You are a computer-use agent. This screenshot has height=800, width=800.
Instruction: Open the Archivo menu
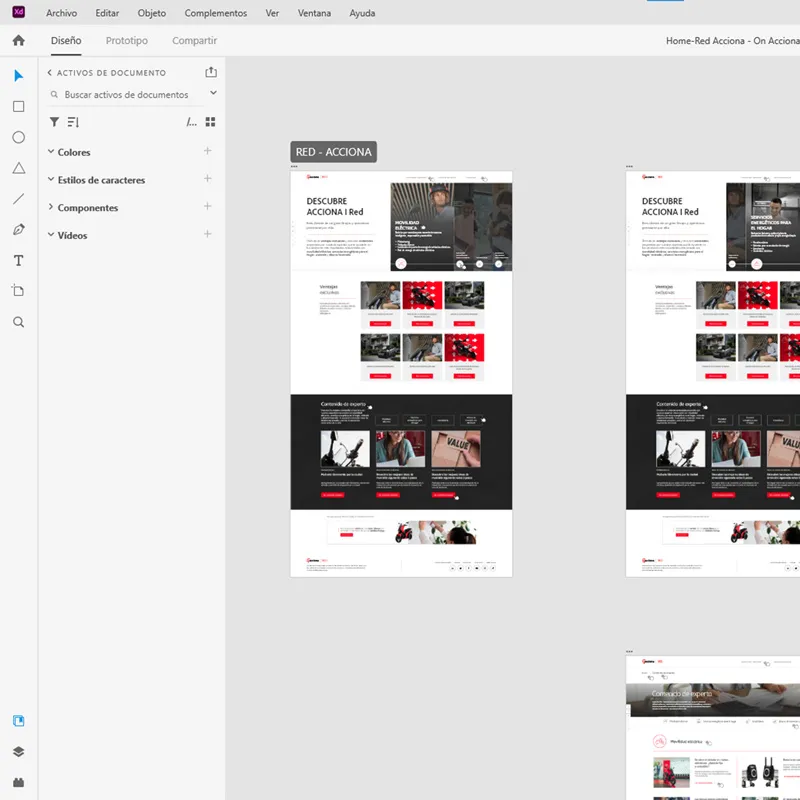(61, 13)
